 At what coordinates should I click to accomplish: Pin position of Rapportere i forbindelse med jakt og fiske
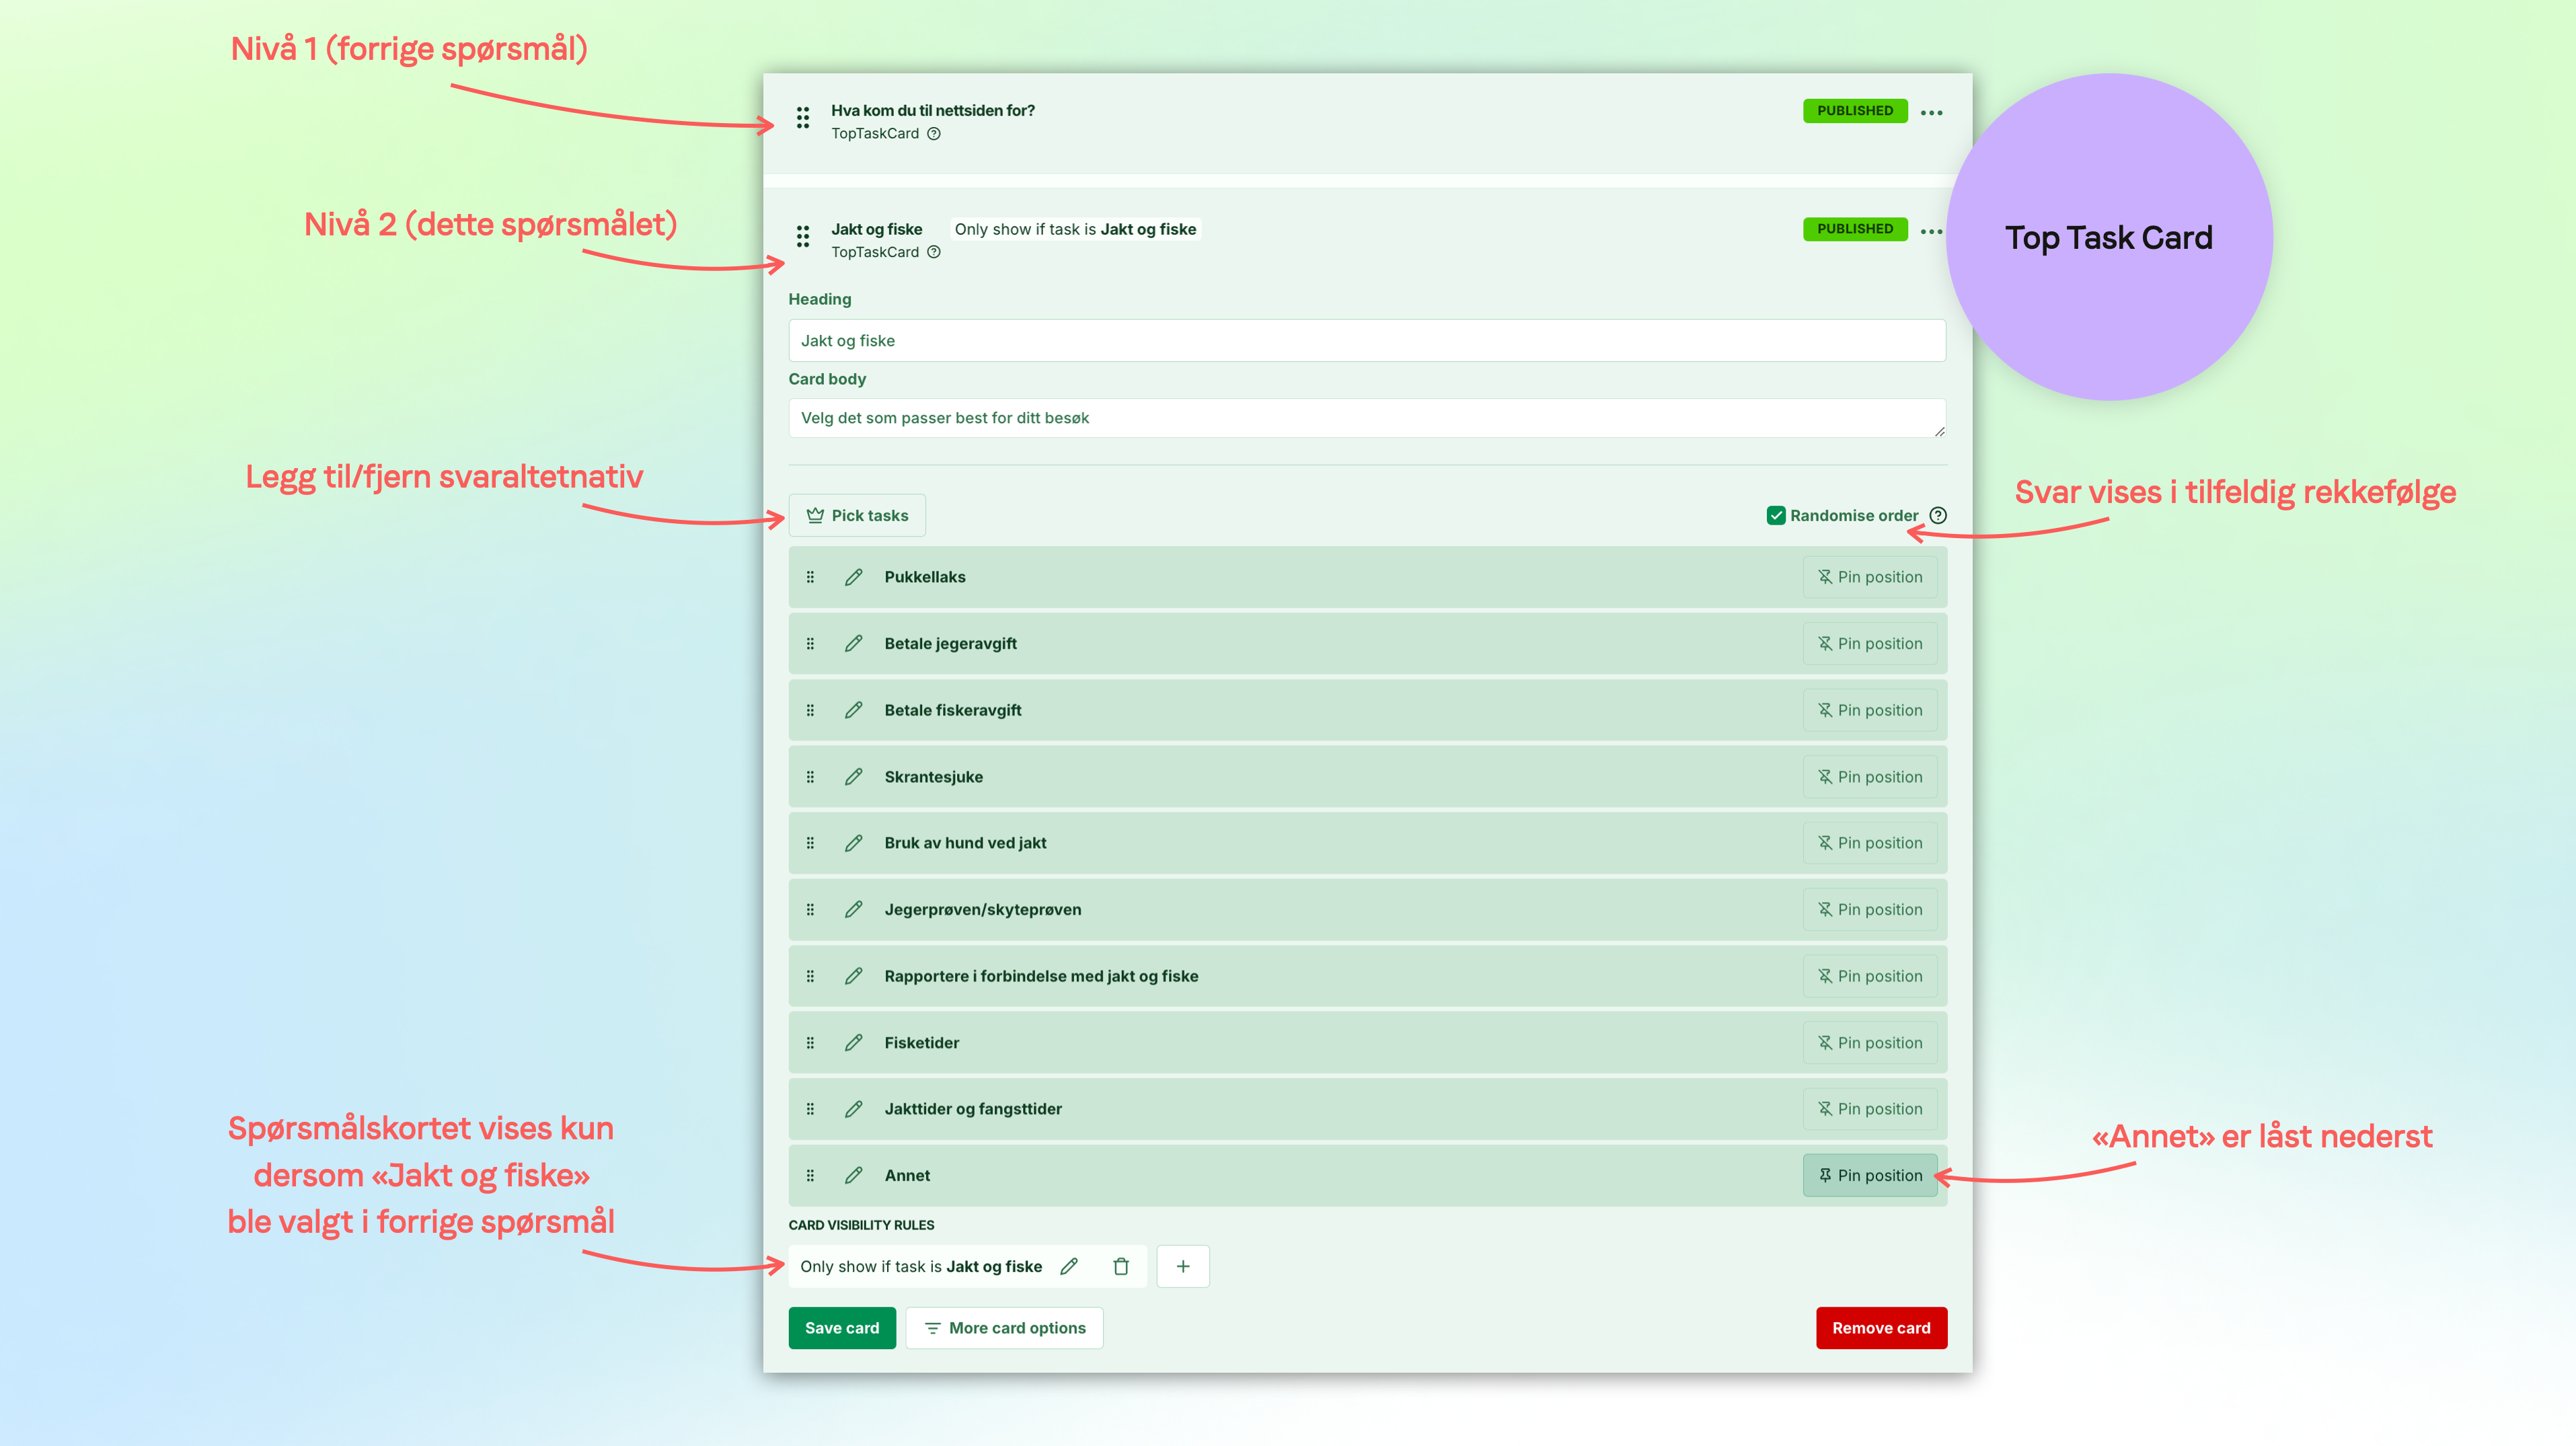(1869, 976)
